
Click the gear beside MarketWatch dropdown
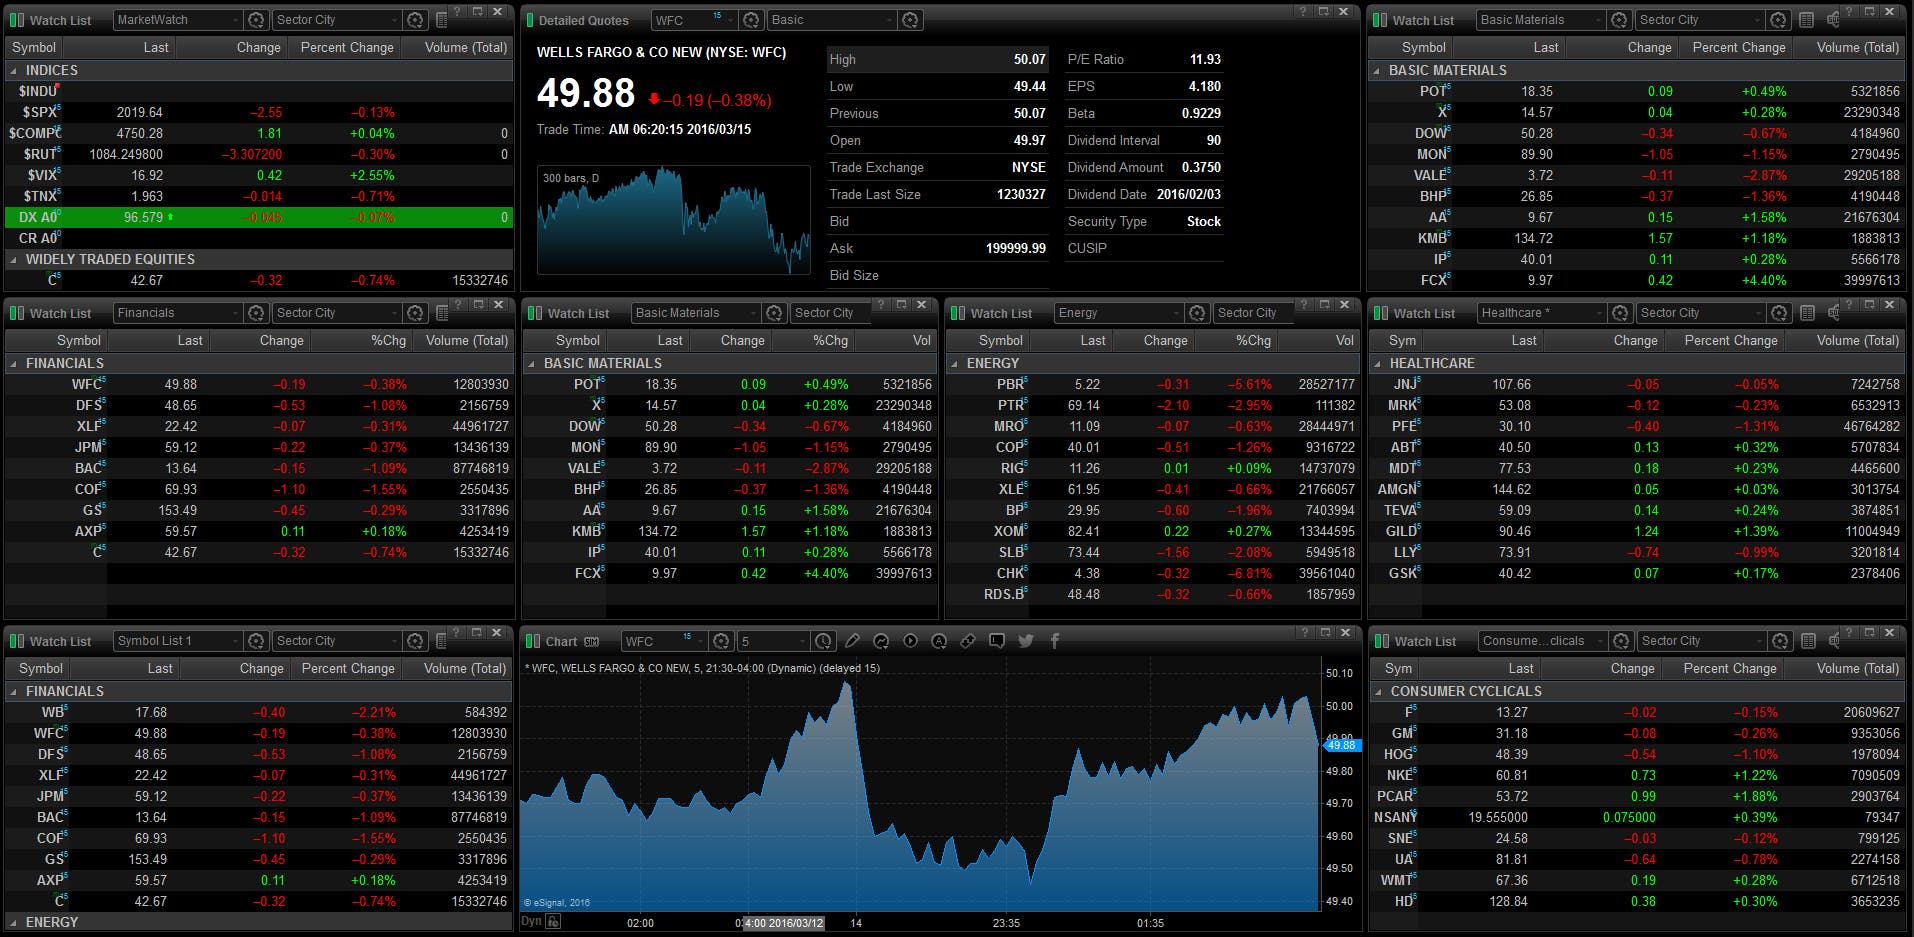click(257, 20)
